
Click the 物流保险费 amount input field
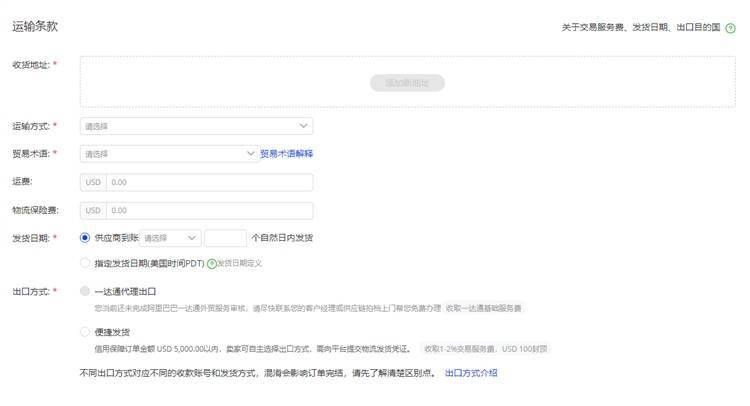(210, 210)
